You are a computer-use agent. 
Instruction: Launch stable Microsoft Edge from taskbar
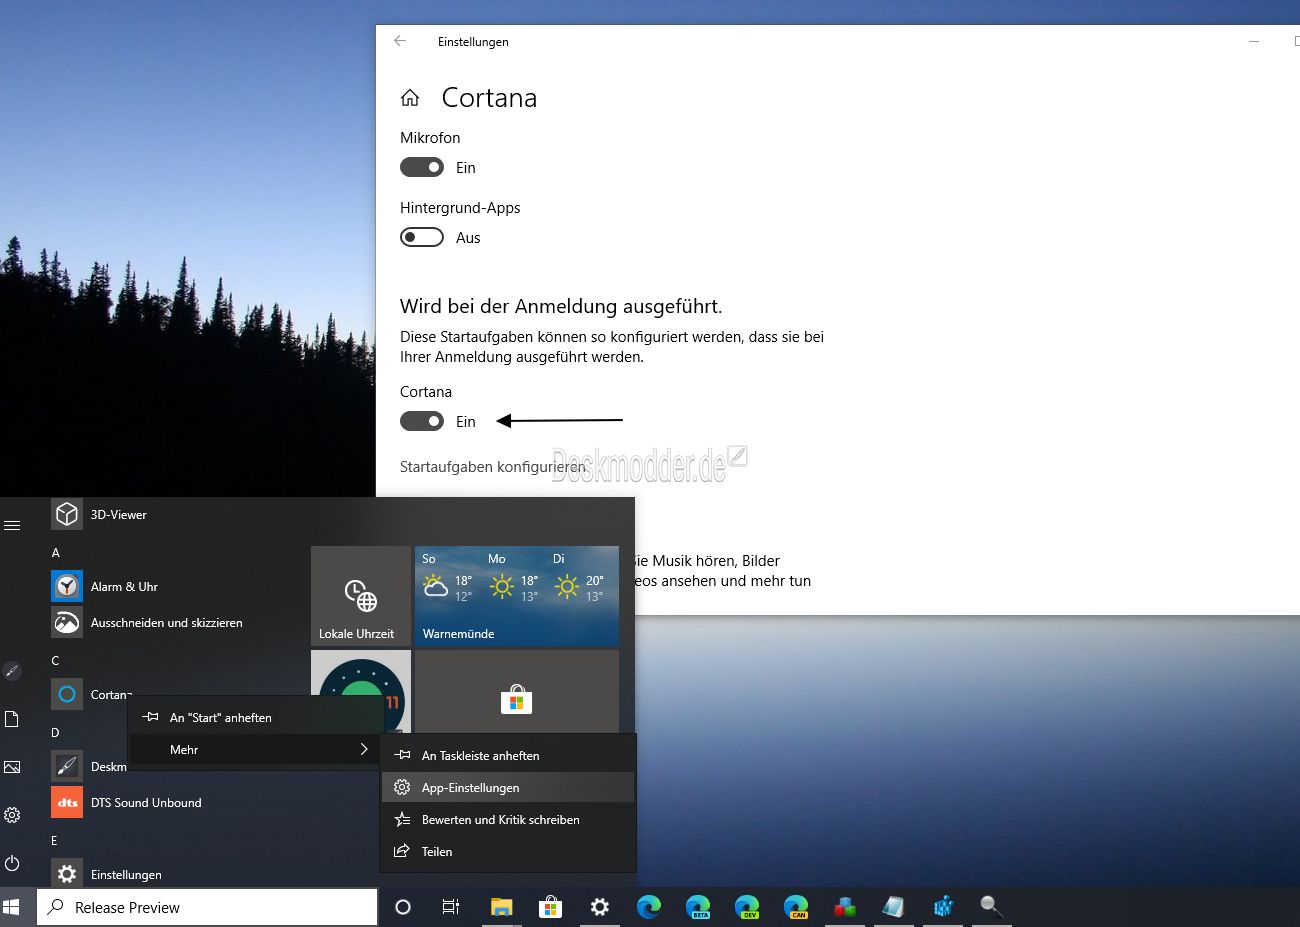click(x=649, y=907)
